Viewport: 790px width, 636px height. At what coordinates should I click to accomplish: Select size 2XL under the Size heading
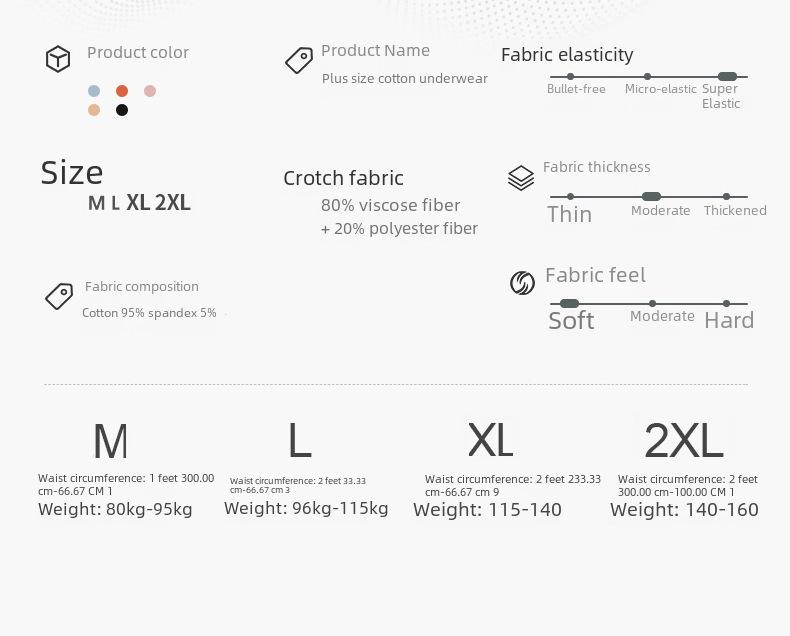click(173, 203)
